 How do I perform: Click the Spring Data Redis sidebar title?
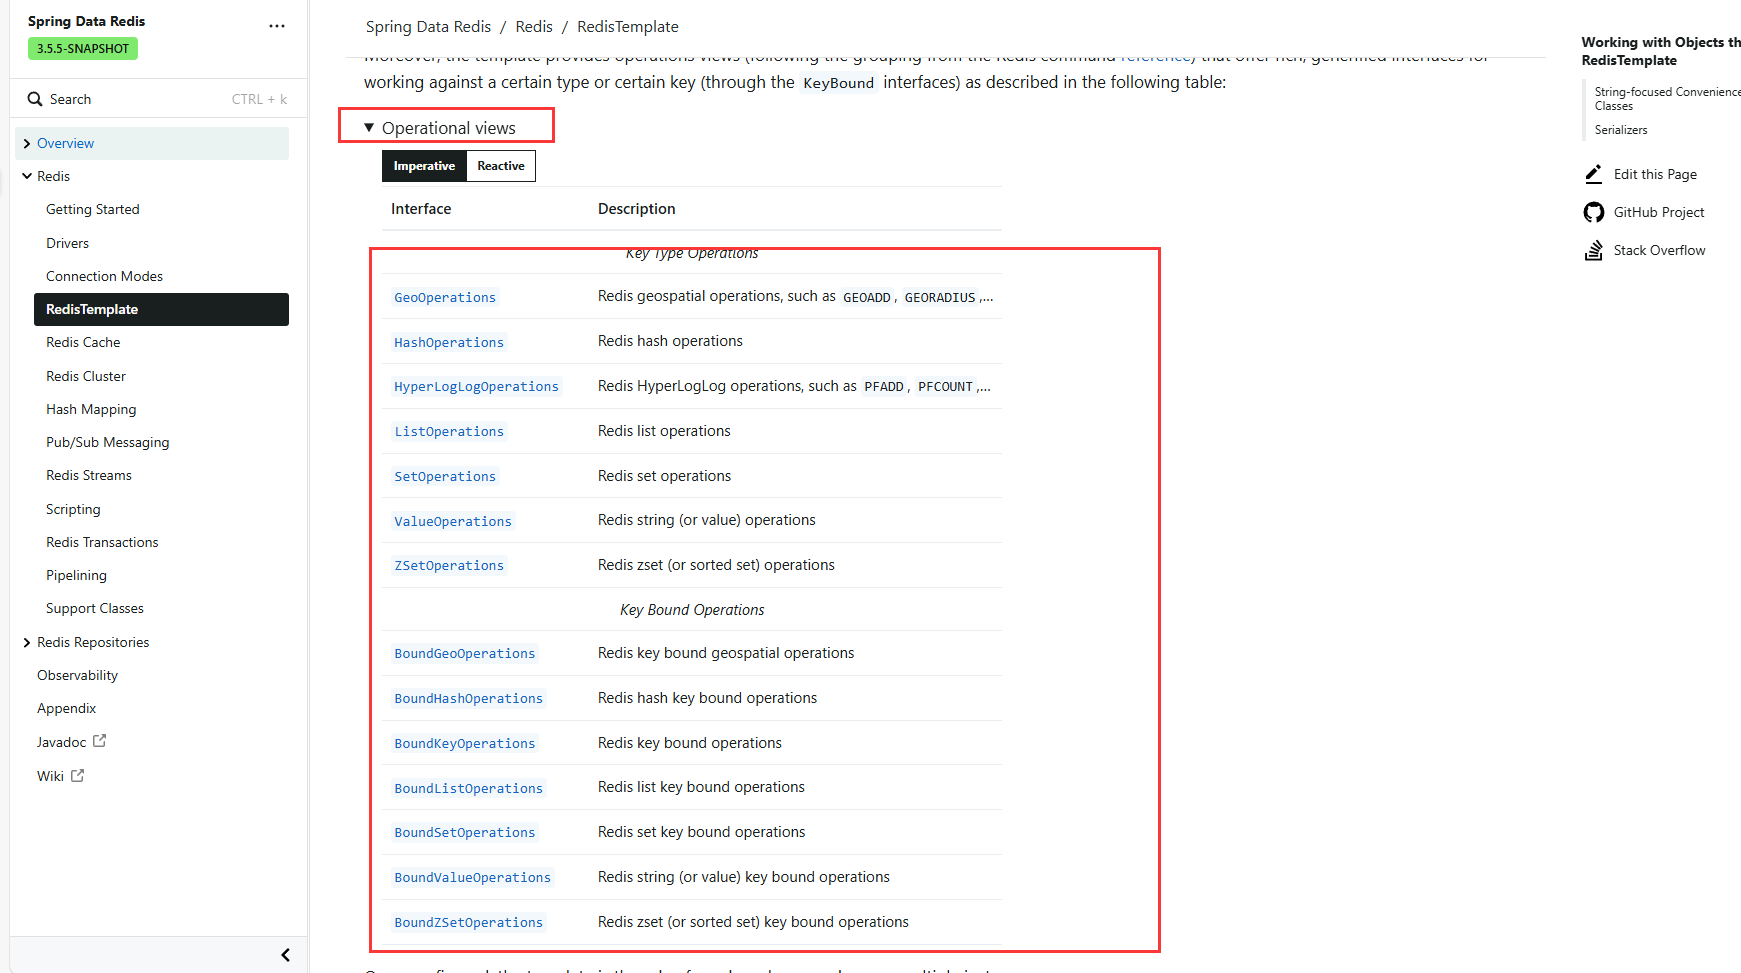(86, 21)
